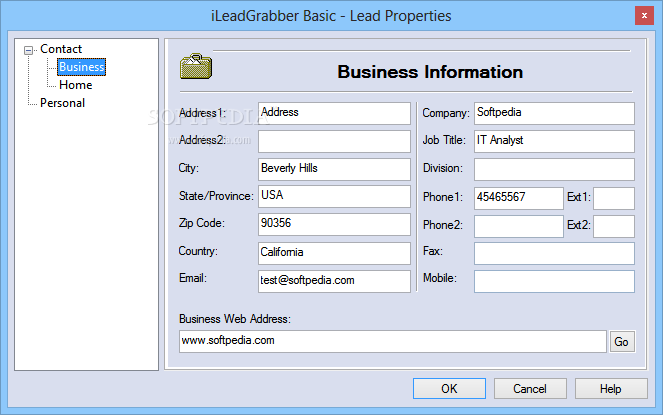The height and width of the screenshot is (415, 663).
Task: Click the empty Mobile field
Action: point(554,281)
